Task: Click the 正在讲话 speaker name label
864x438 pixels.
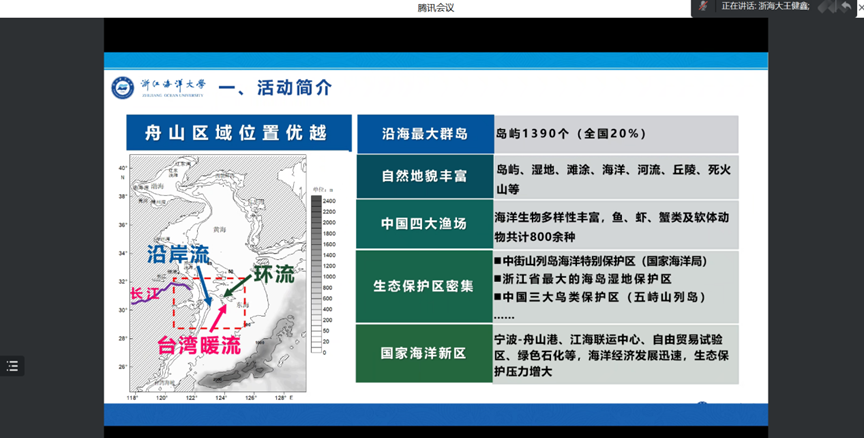Action: coord(765,6)
